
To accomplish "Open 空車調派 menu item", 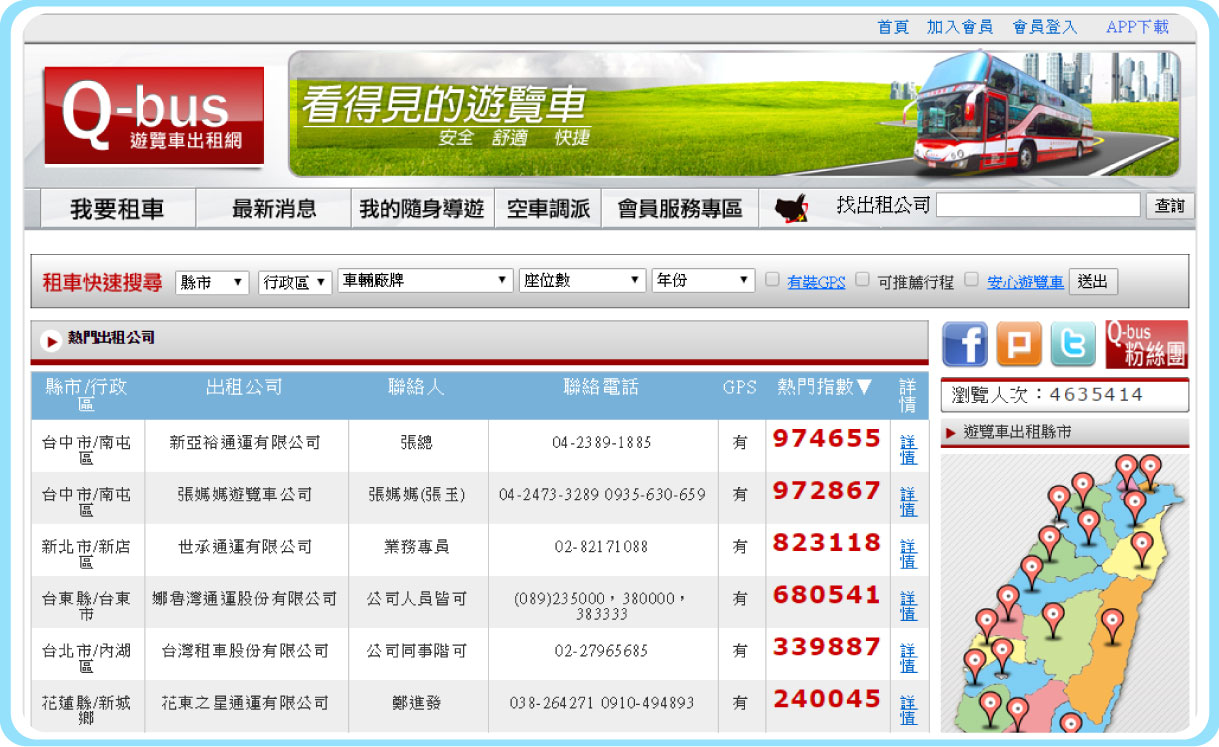I will tap(548, 209).
